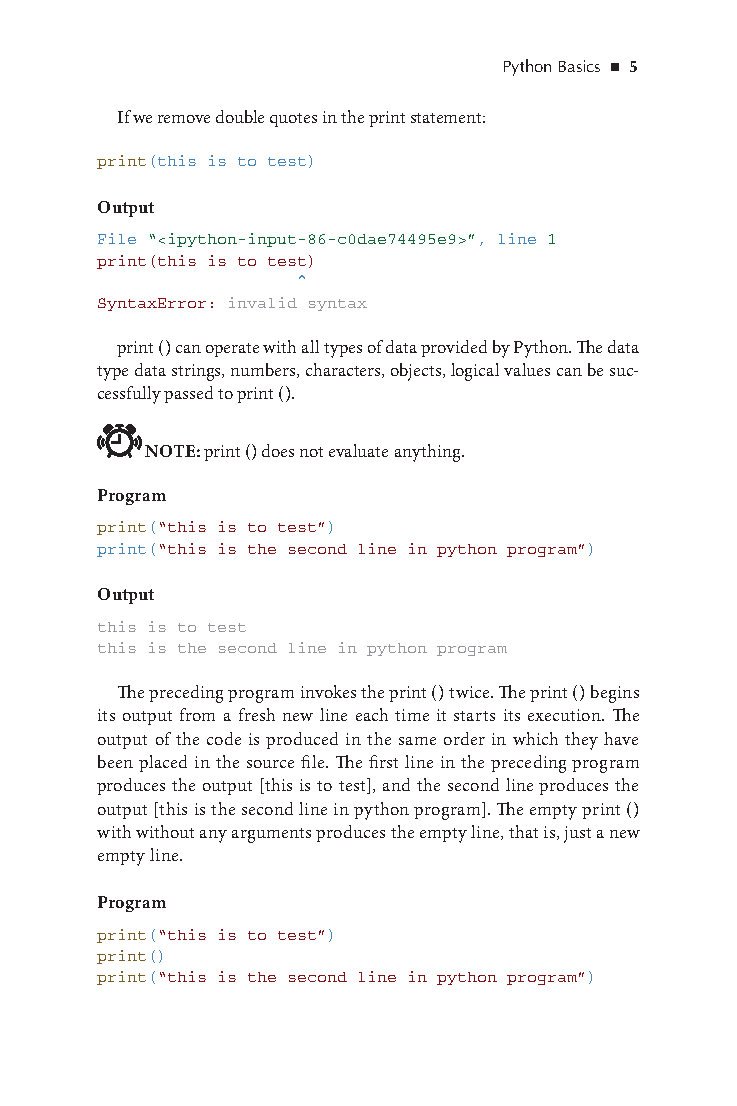Click the SyntaxError: invalid syntax text
This screenshot has height=1106, width=737.
click(232, 303)
